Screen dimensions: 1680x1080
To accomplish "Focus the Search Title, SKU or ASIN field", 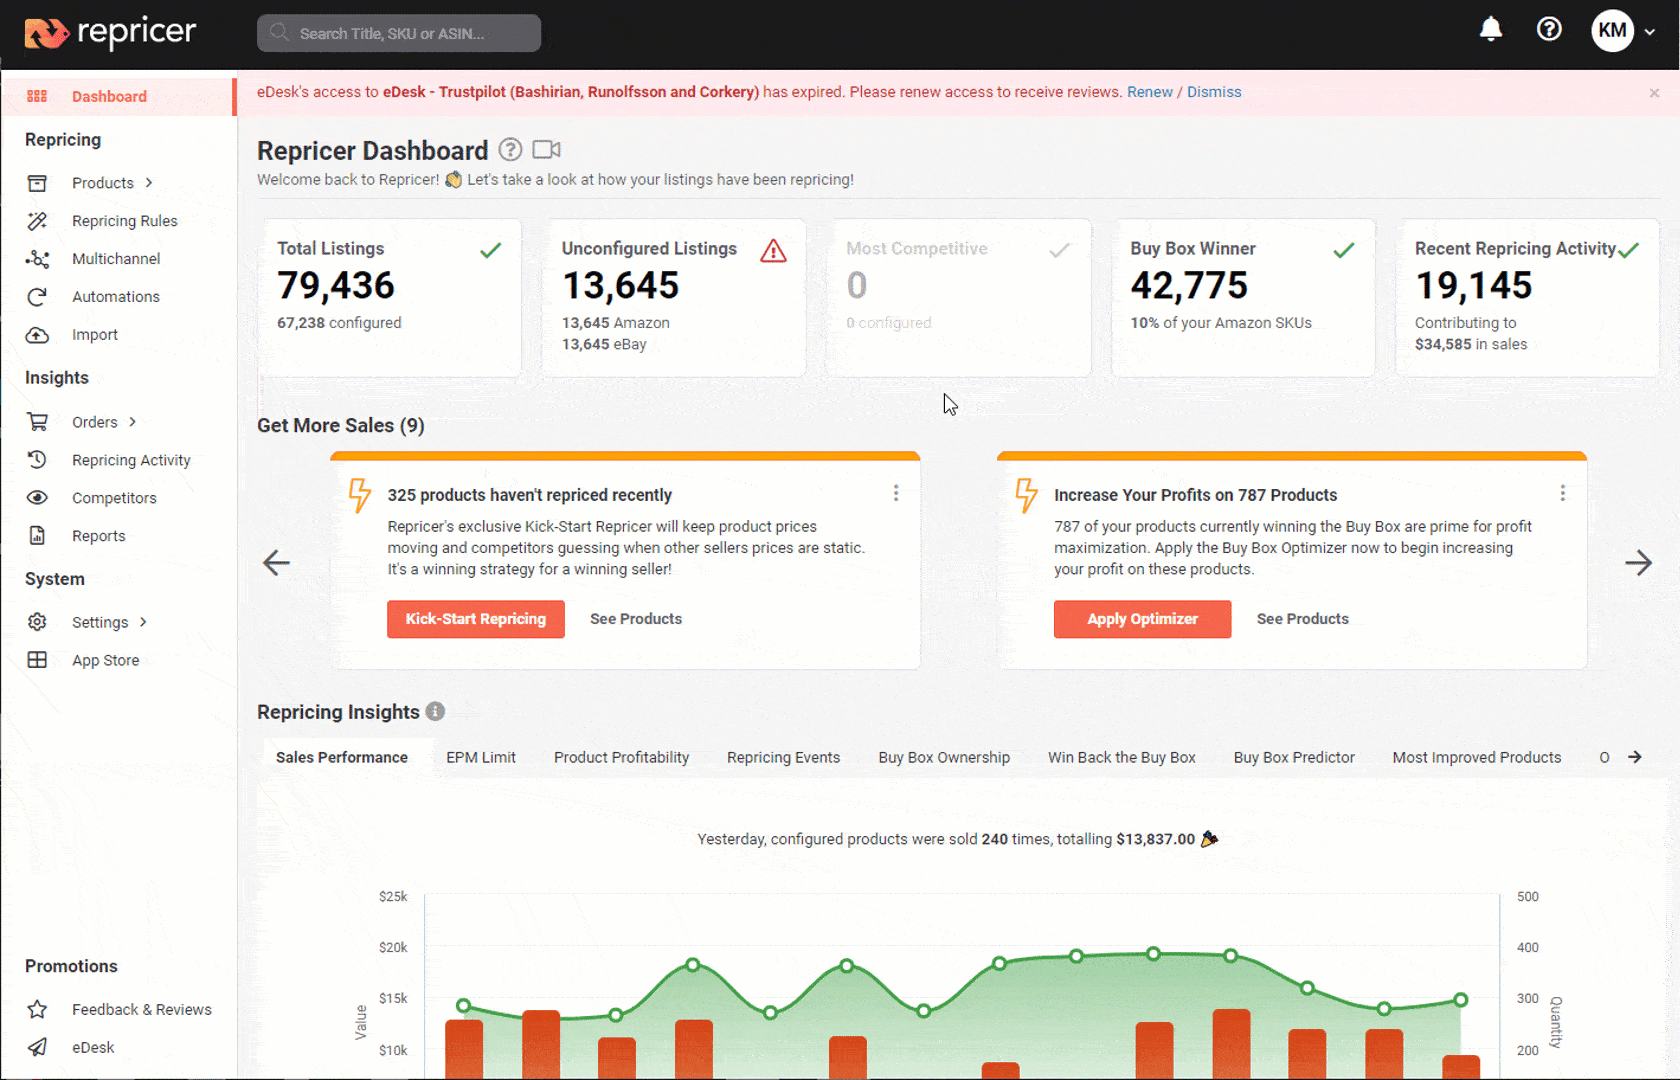I will 399,33.
